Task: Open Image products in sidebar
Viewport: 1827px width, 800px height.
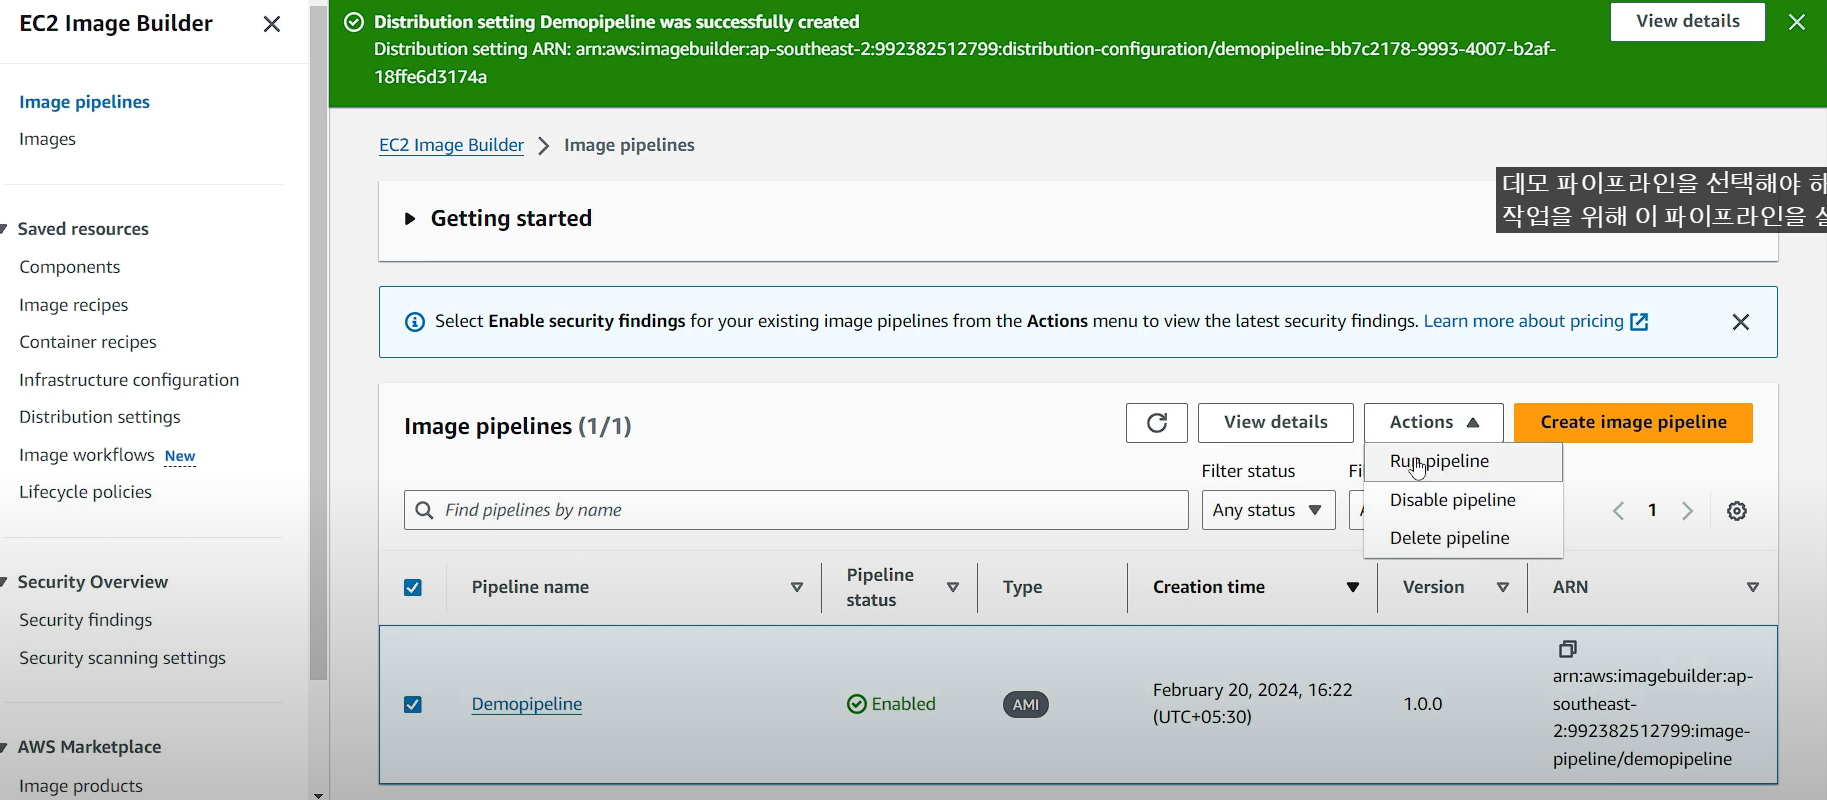Action: (x=81, y=786)
